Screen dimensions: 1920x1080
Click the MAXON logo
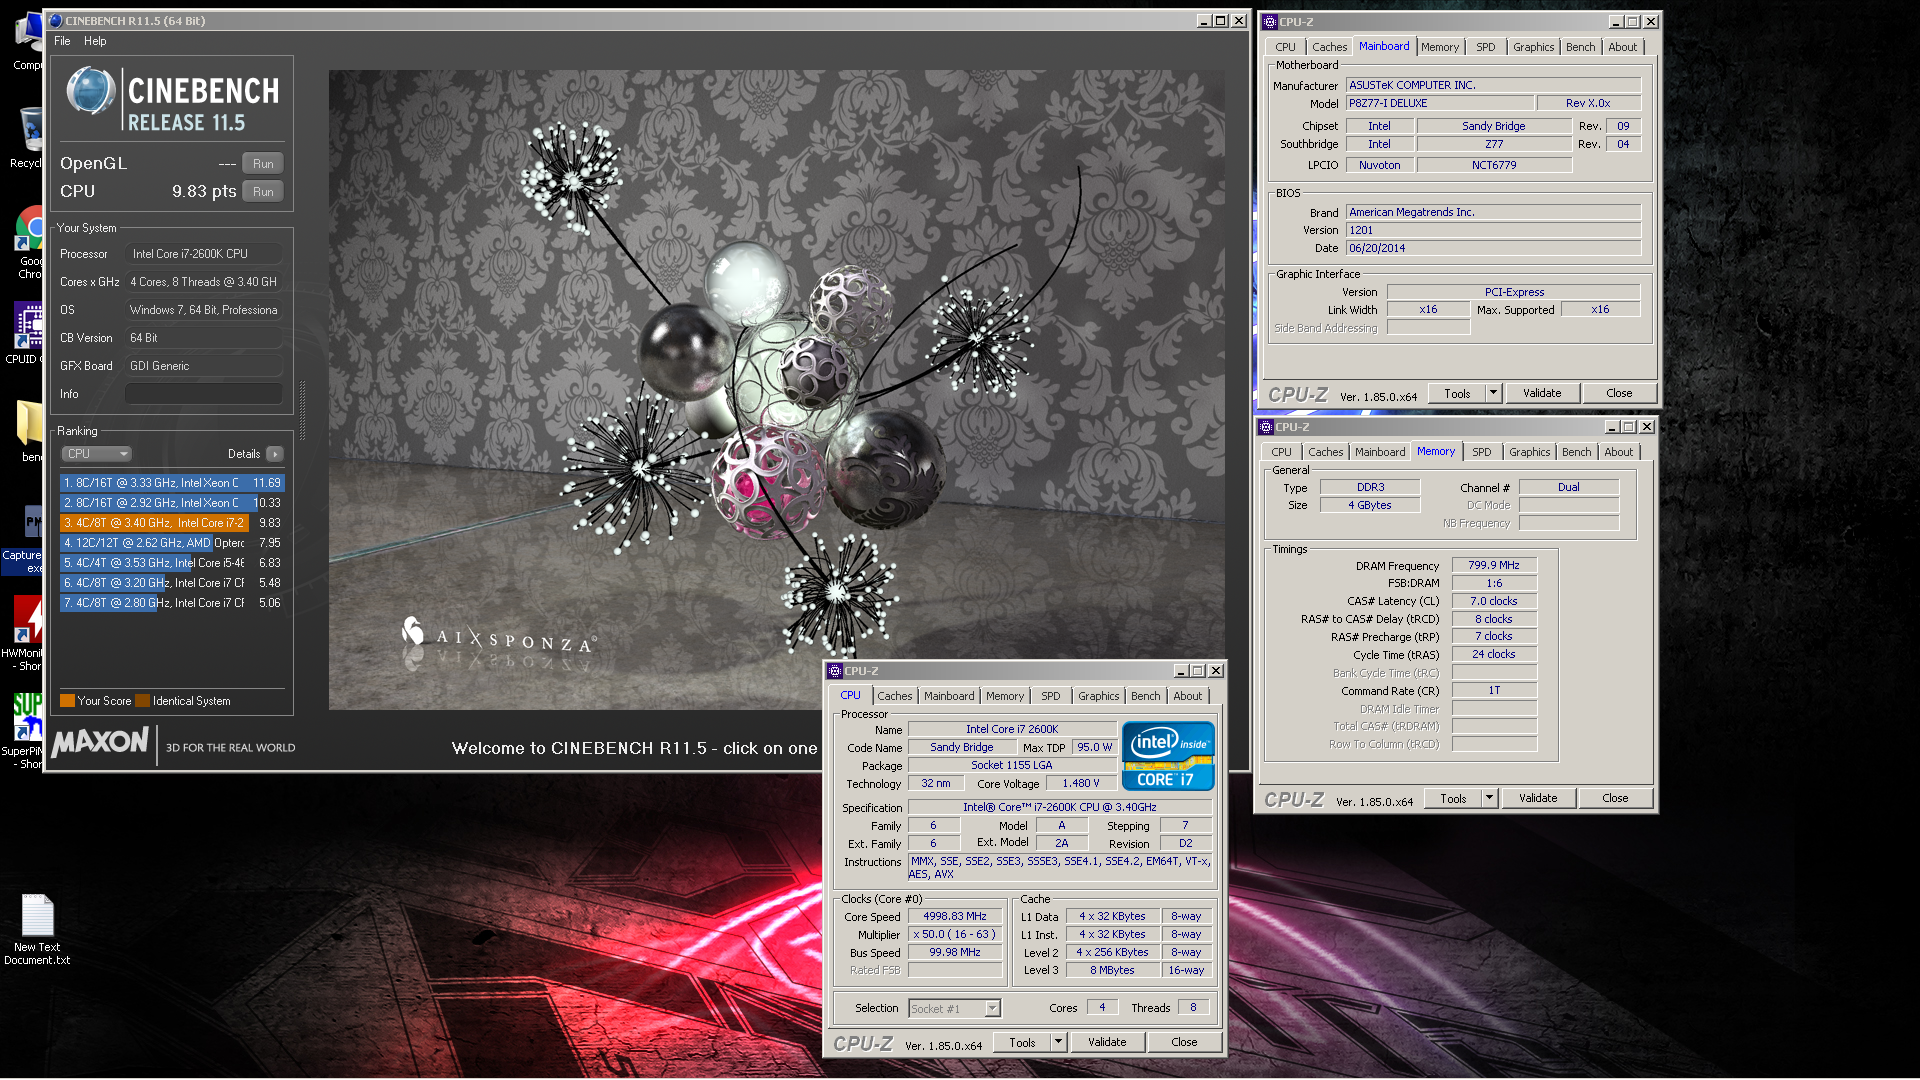coord(100,742)
